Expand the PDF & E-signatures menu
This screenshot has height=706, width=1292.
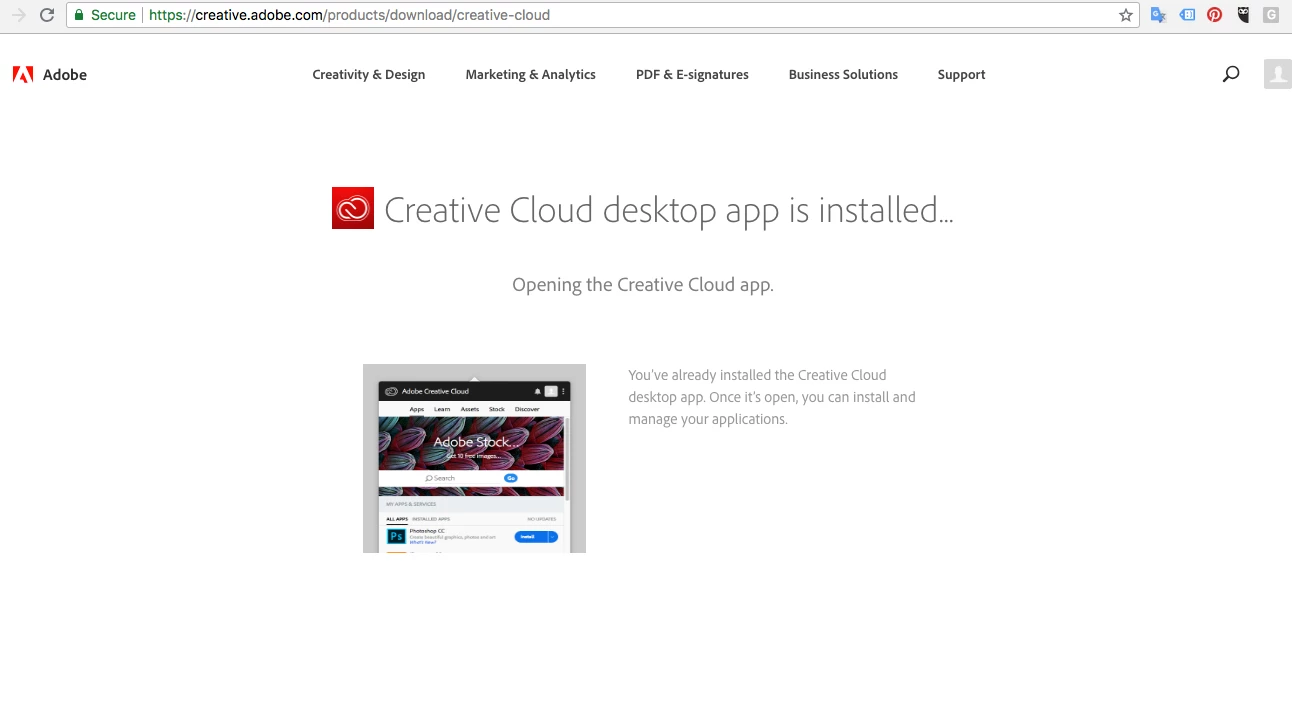click(x=692, y=75)
